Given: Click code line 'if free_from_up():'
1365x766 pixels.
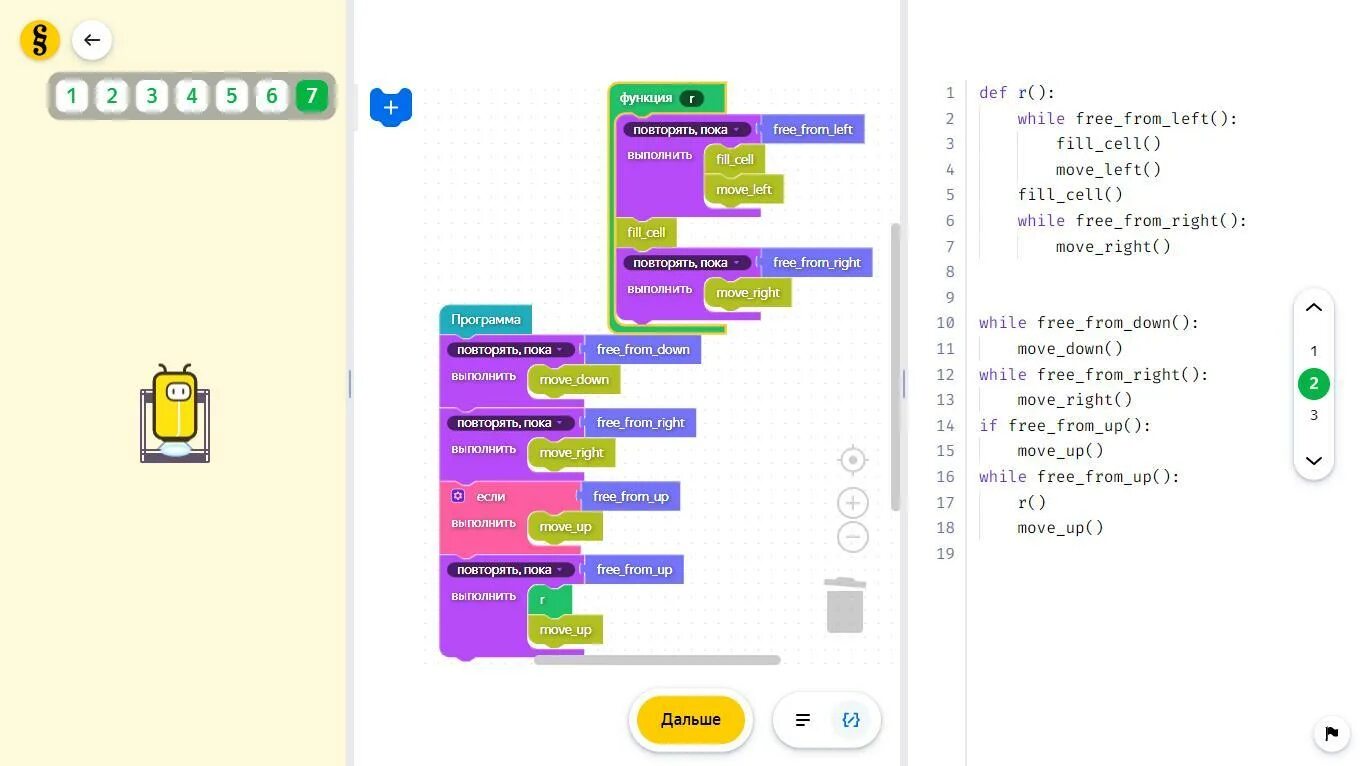Looking at the screenshot, I should pos(1065,426).
